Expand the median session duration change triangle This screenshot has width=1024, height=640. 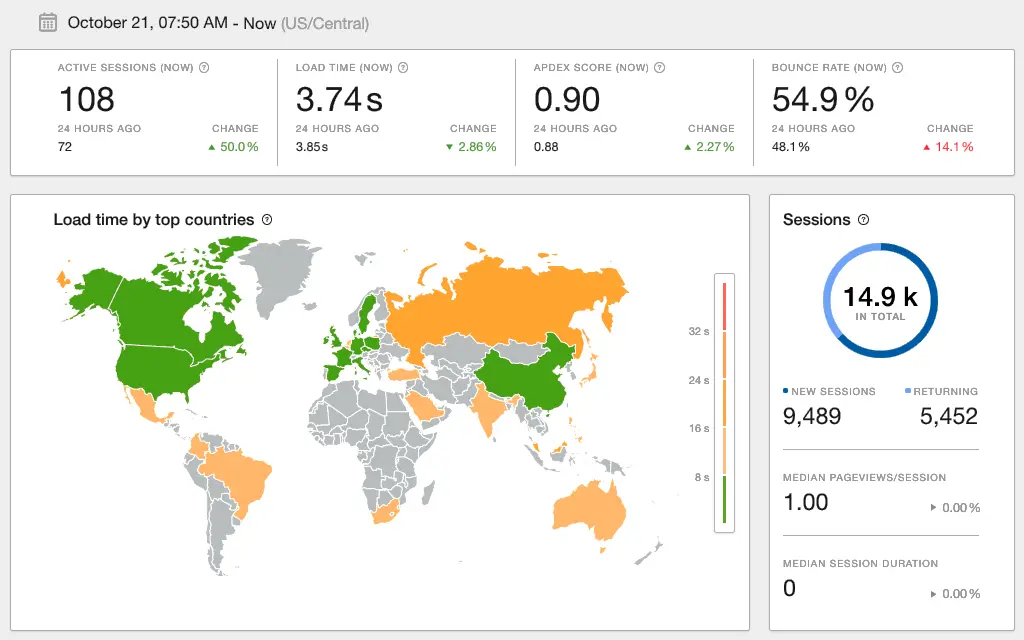tap(934, 594)
